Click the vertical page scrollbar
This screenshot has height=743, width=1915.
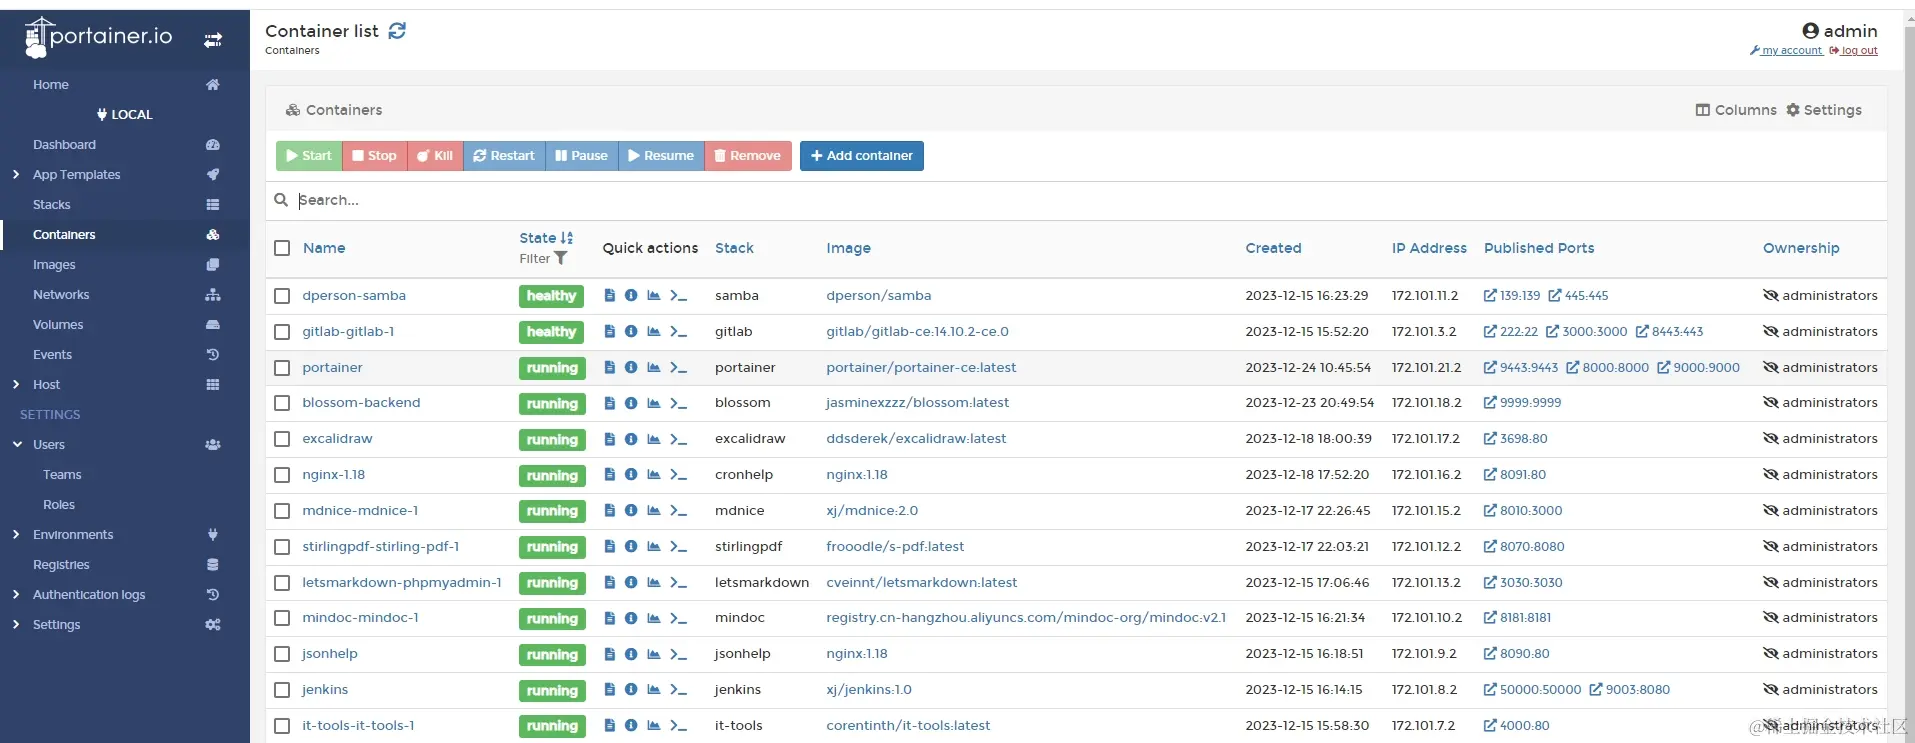pyautogui.click(x=1908, y=376)
